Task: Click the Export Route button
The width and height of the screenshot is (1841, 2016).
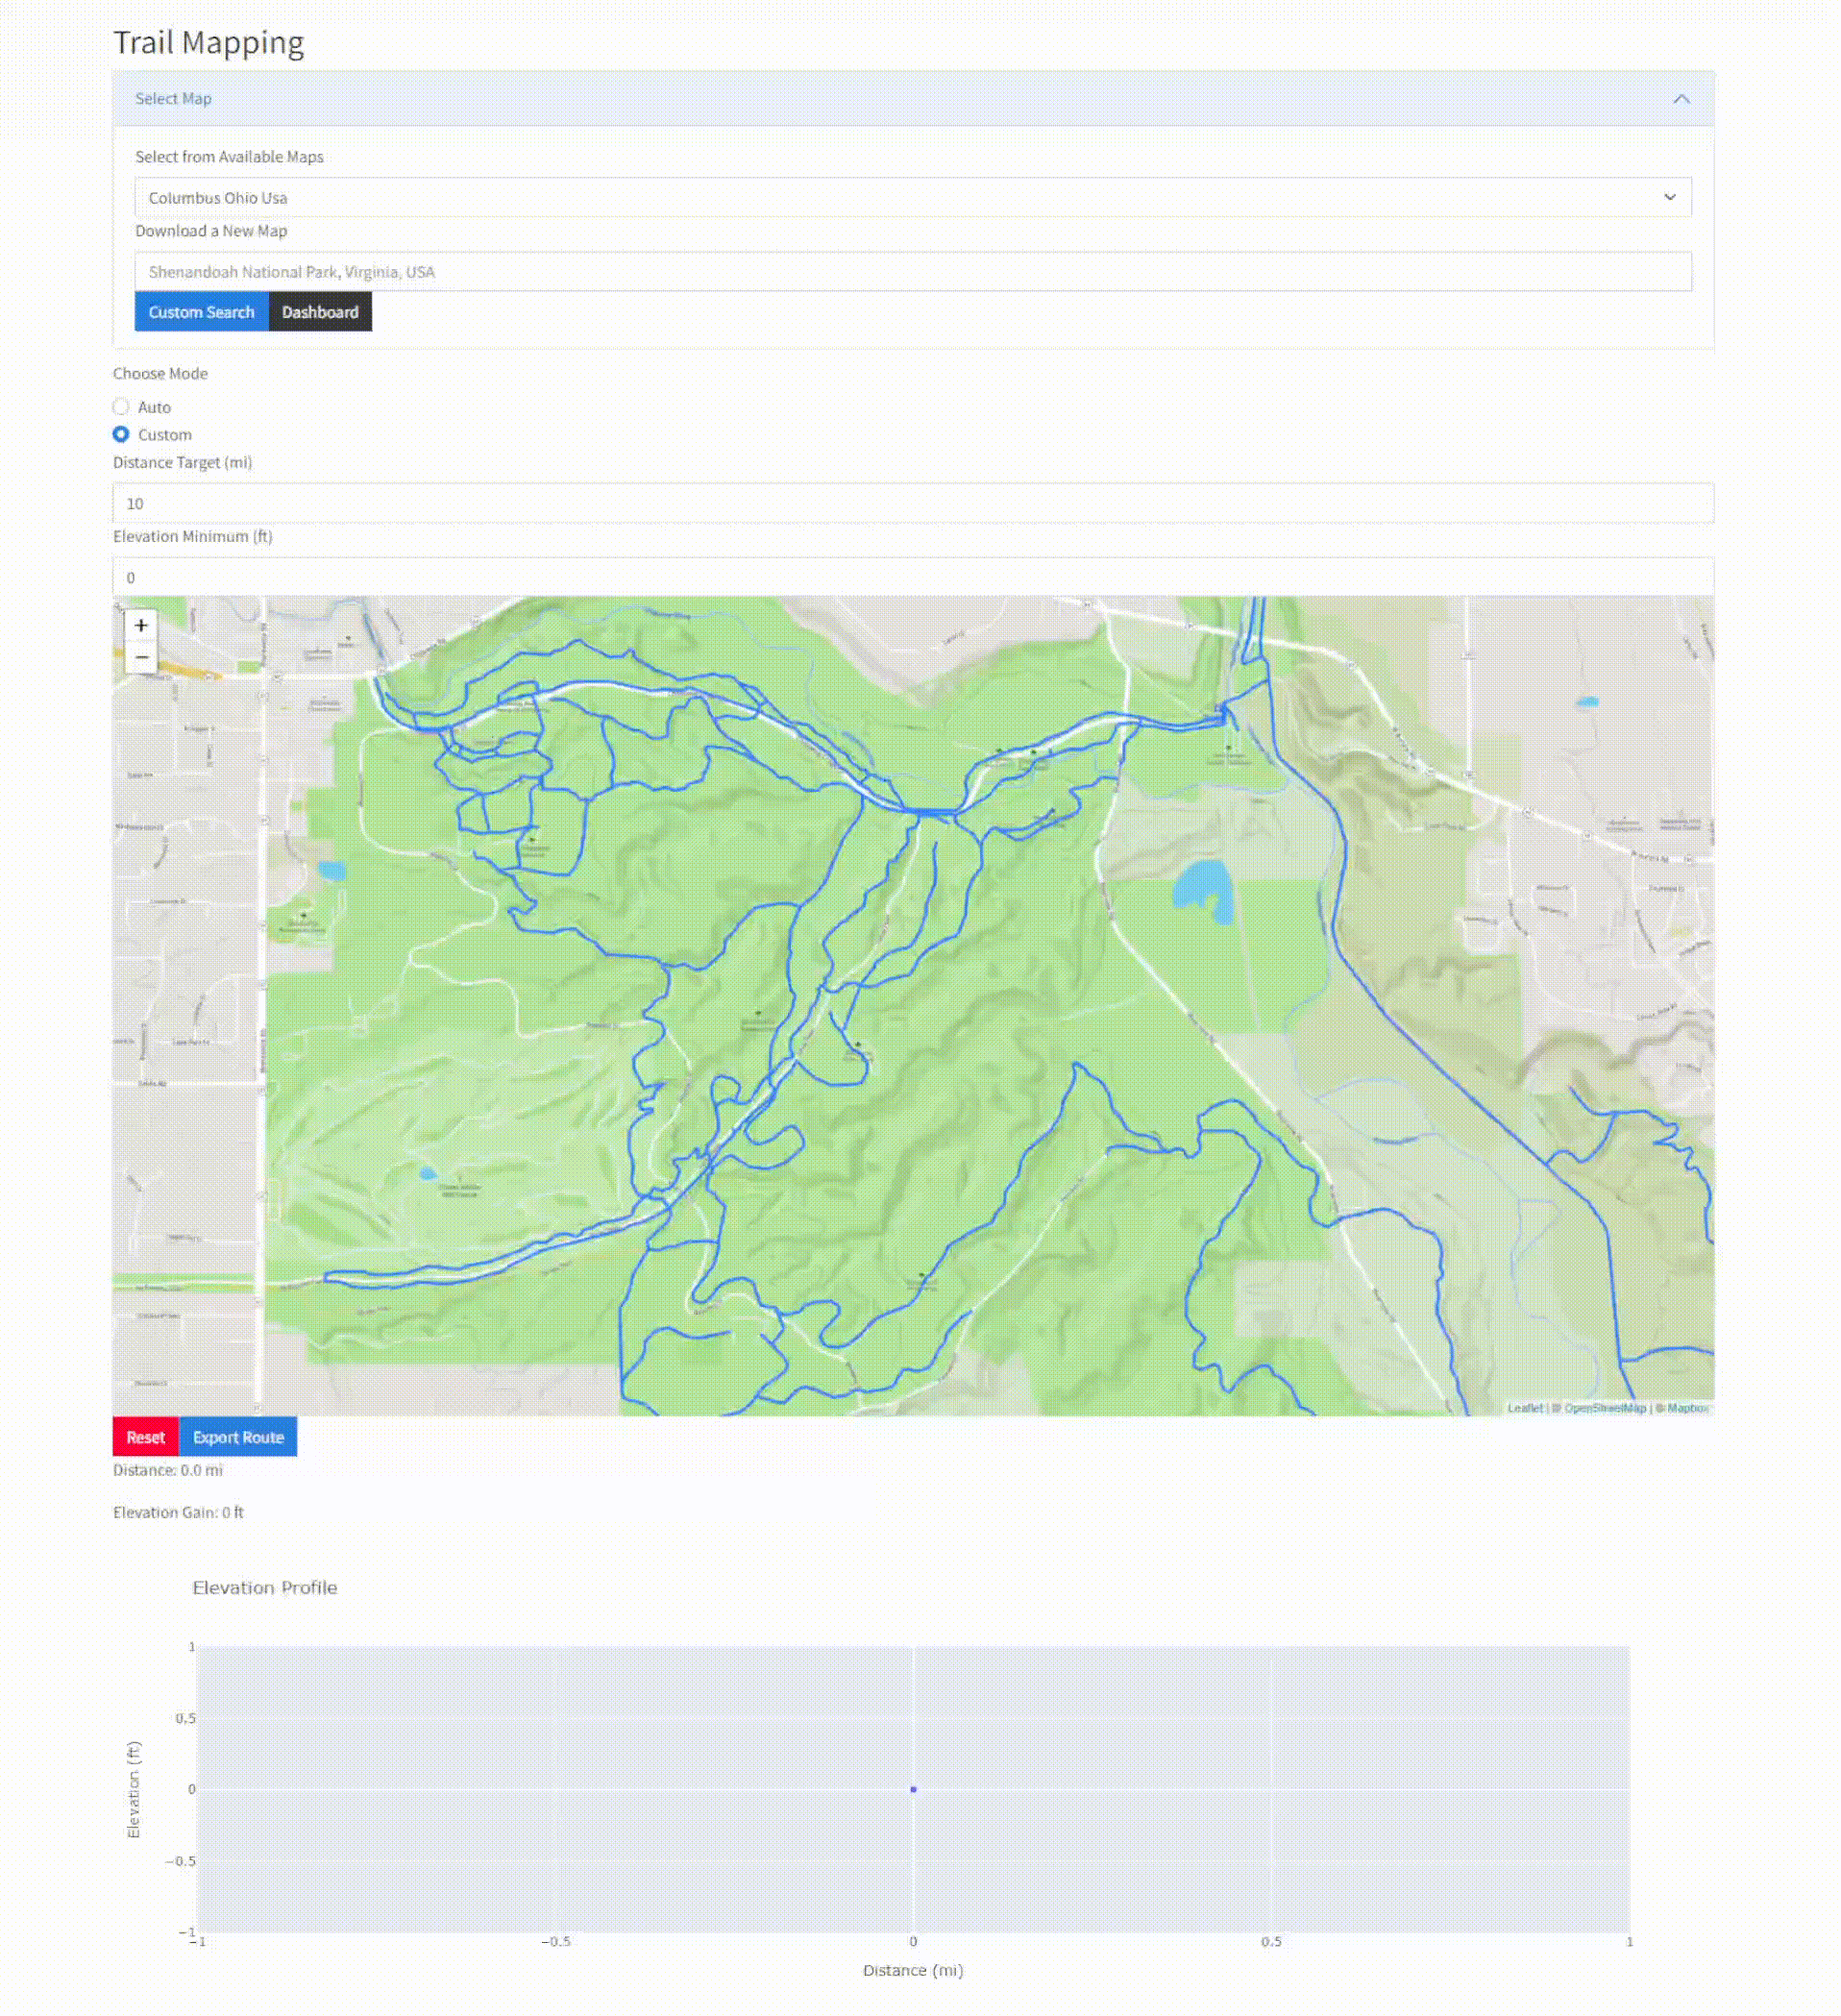Action: 238,1437
